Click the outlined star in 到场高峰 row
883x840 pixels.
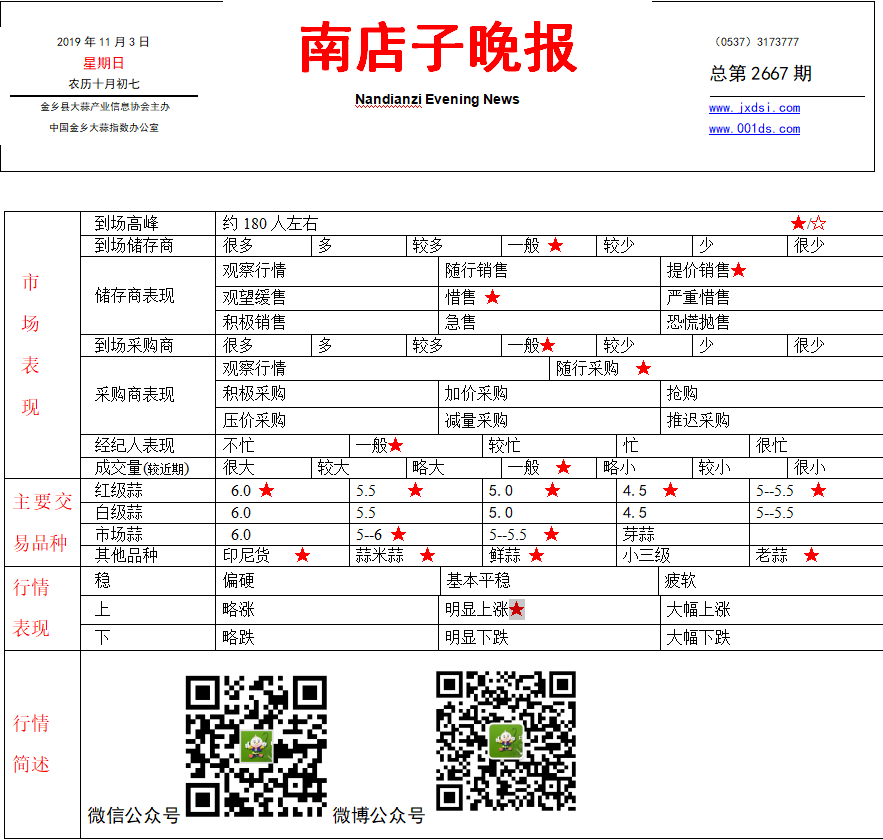pos(819,224)
